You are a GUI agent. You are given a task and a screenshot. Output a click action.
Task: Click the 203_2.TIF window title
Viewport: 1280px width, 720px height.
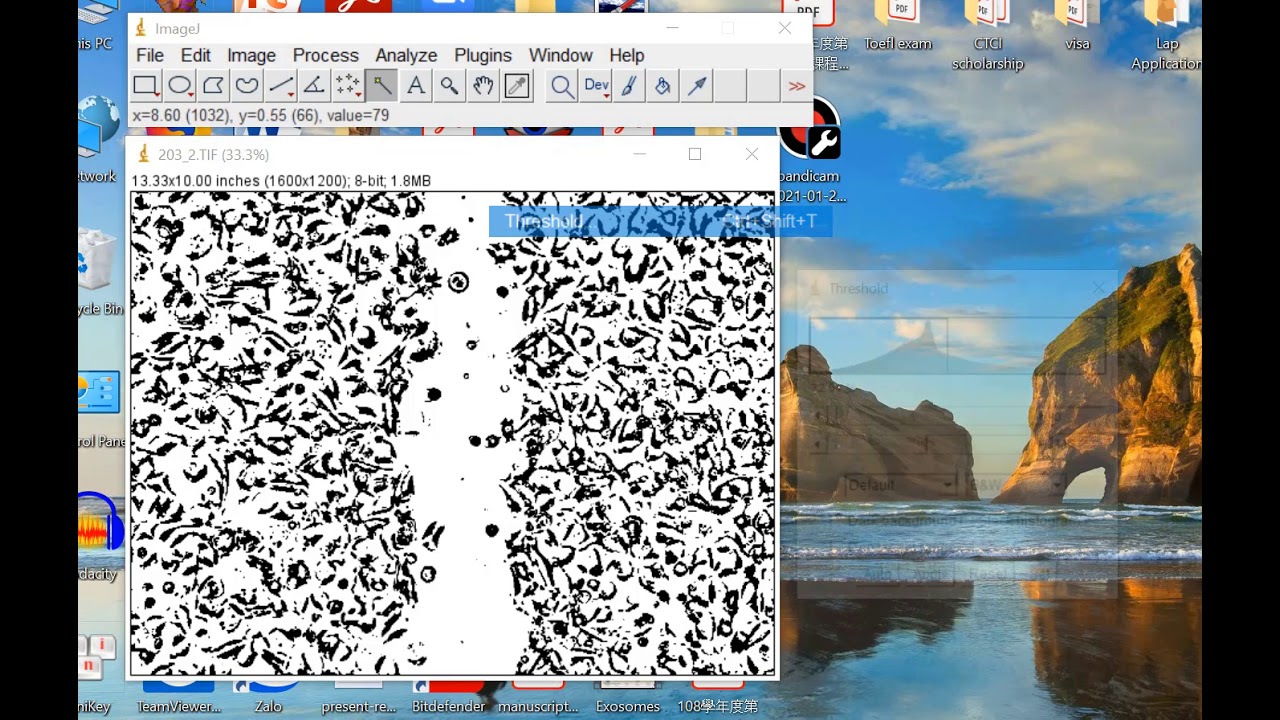[x=213, y=154]
